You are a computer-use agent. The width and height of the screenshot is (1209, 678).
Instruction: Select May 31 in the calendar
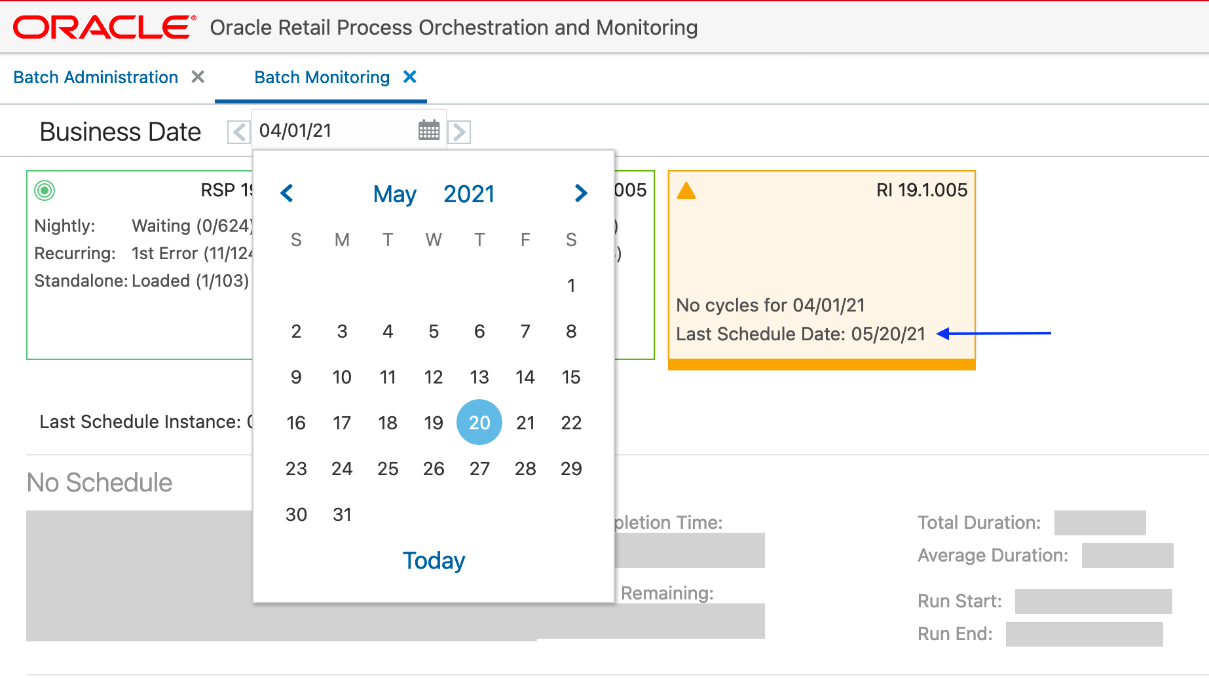342,514
